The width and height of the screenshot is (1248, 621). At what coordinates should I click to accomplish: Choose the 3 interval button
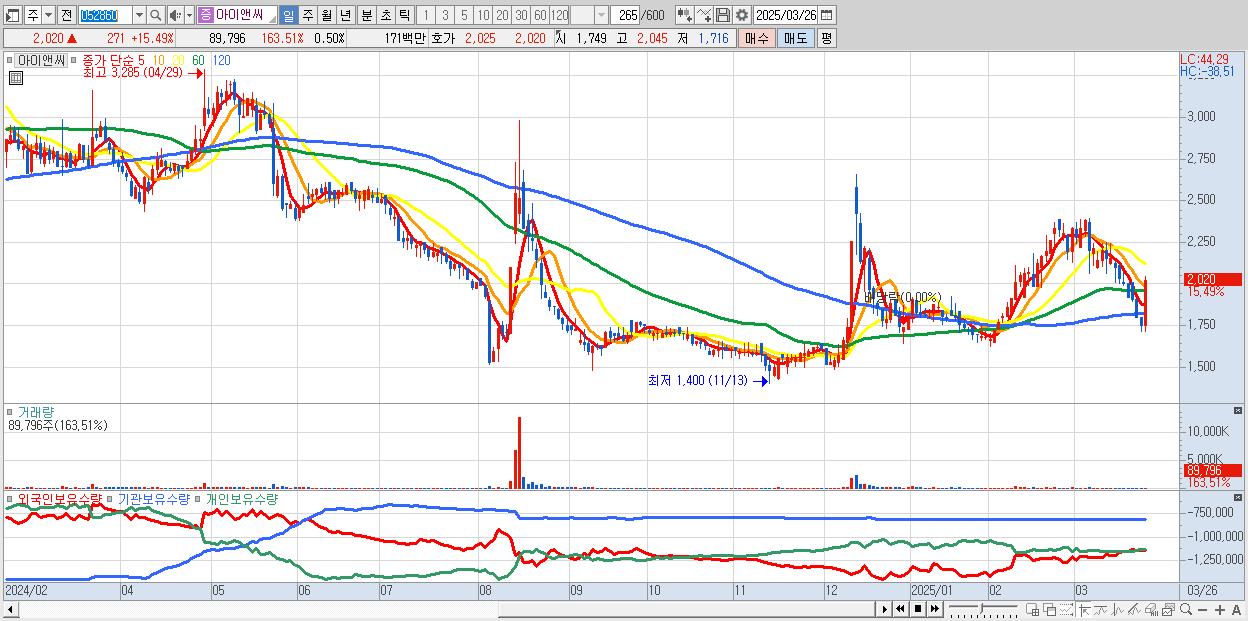(445, 15)
